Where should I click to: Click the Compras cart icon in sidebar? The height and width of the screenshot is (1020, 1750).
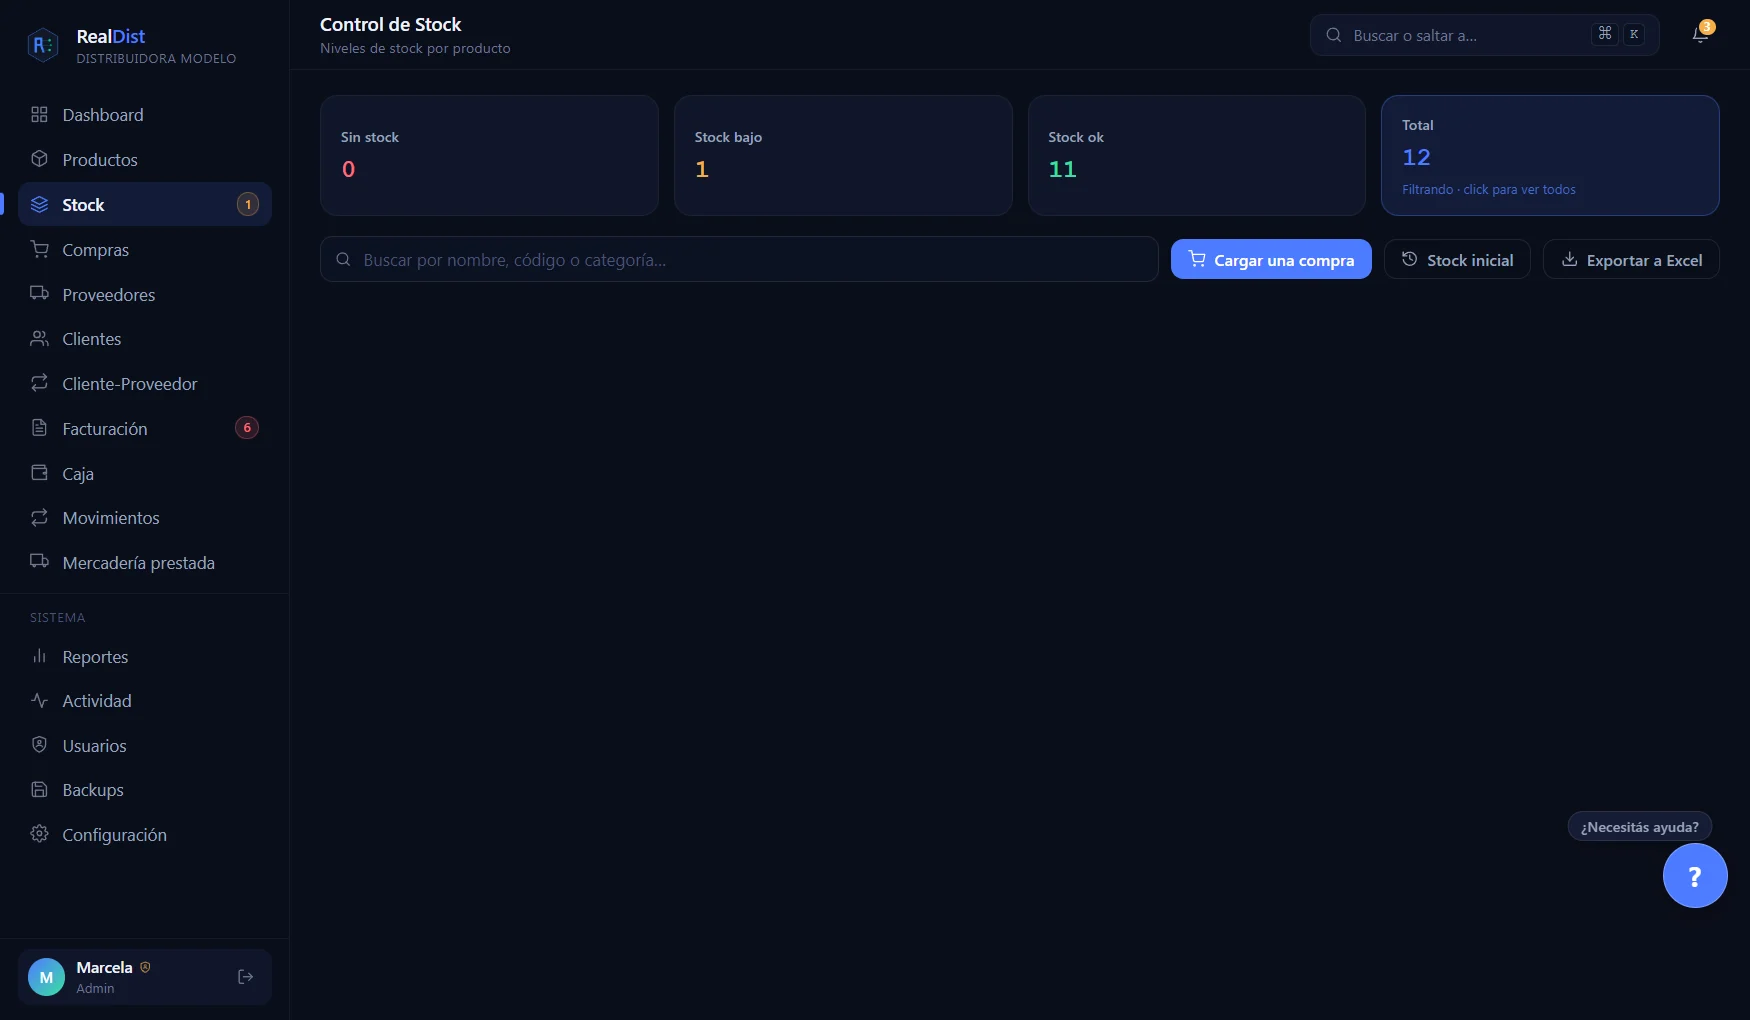click(39, 249)
